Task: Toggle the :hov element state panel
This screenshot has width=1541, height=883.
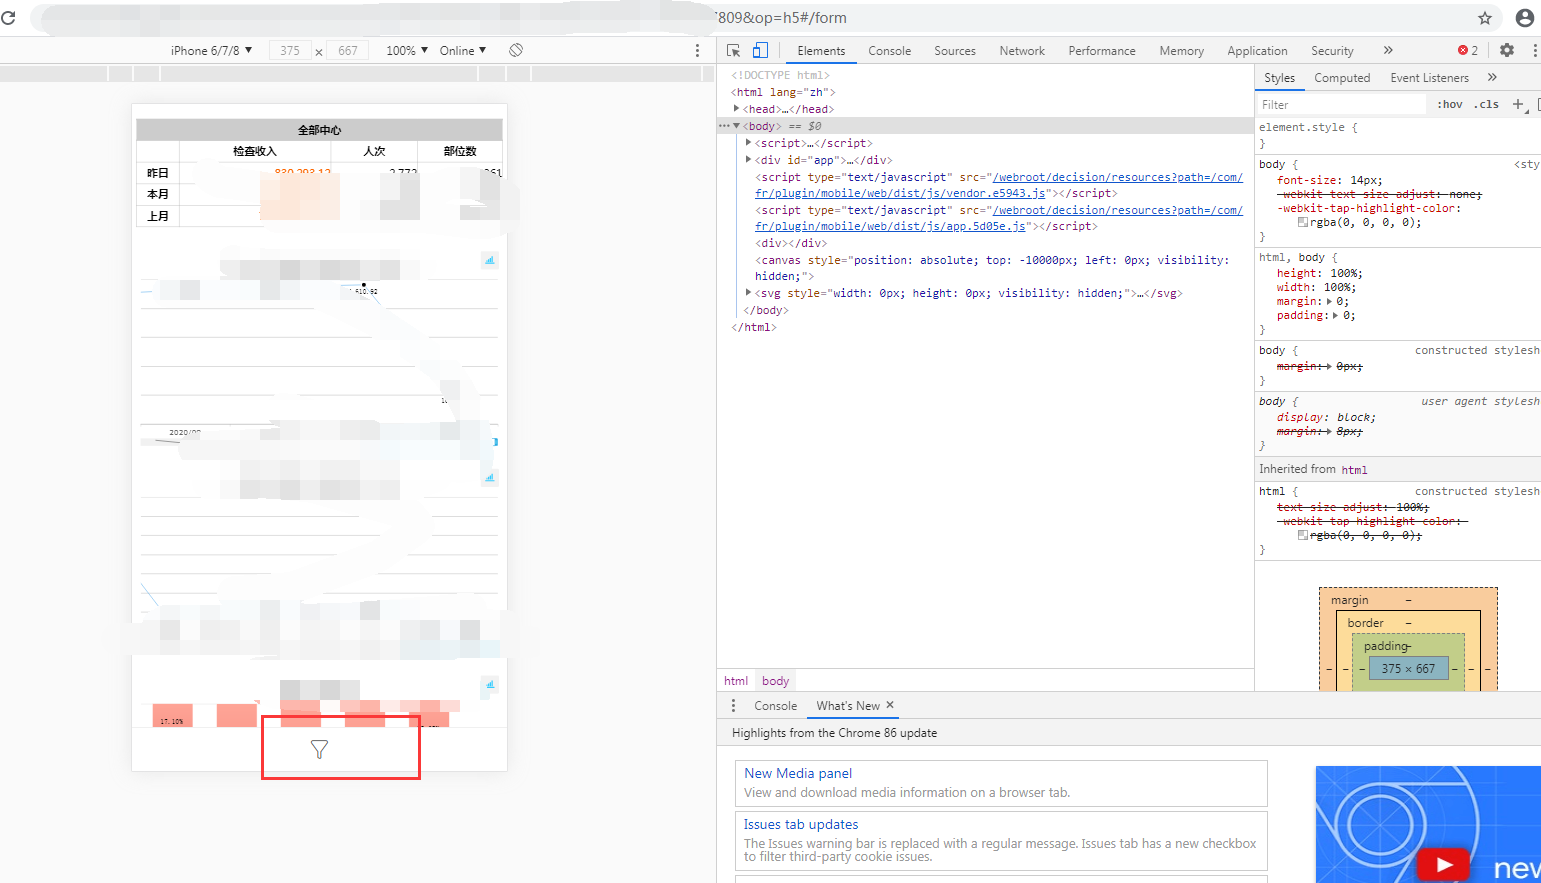Action: tap(1450, 104)
